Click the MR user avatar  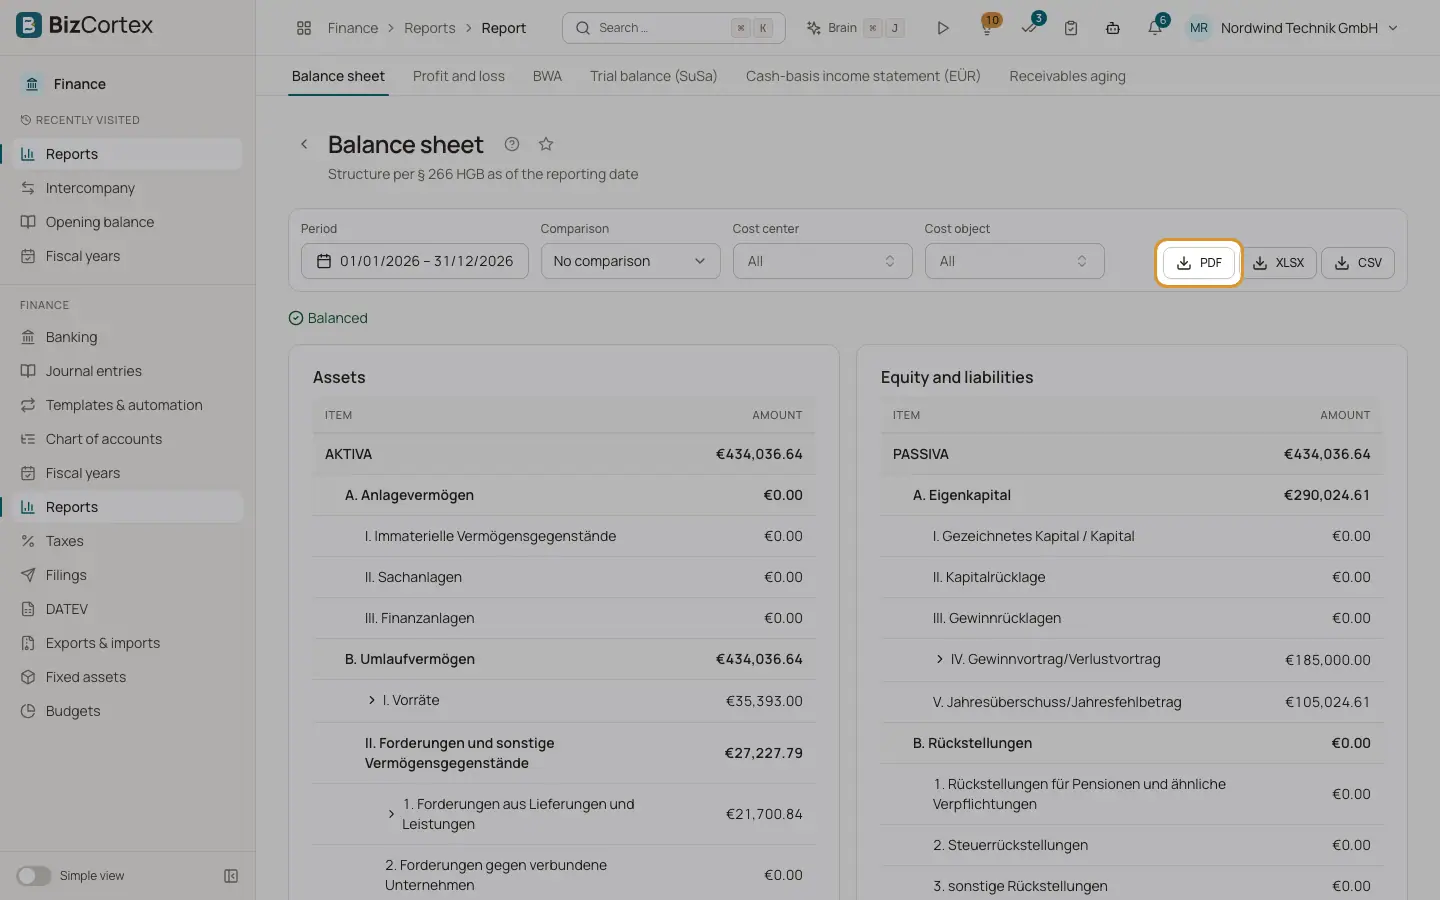coord(1198,28)
